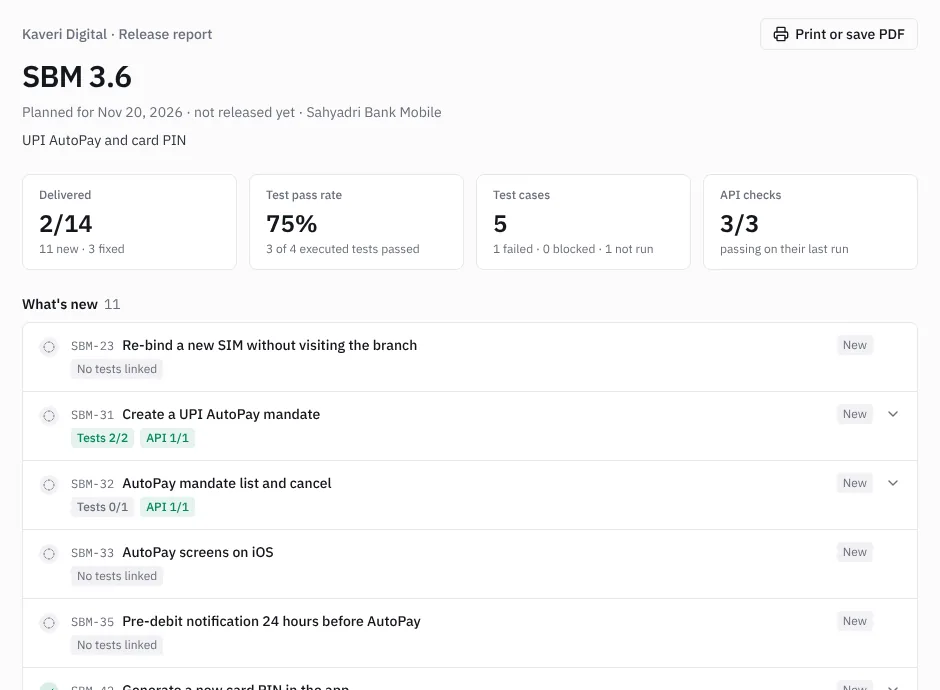The height and width of the screenshot is (690, 940).
Task: Click the status circle icon for SBM-23
Action: point(49,346)
